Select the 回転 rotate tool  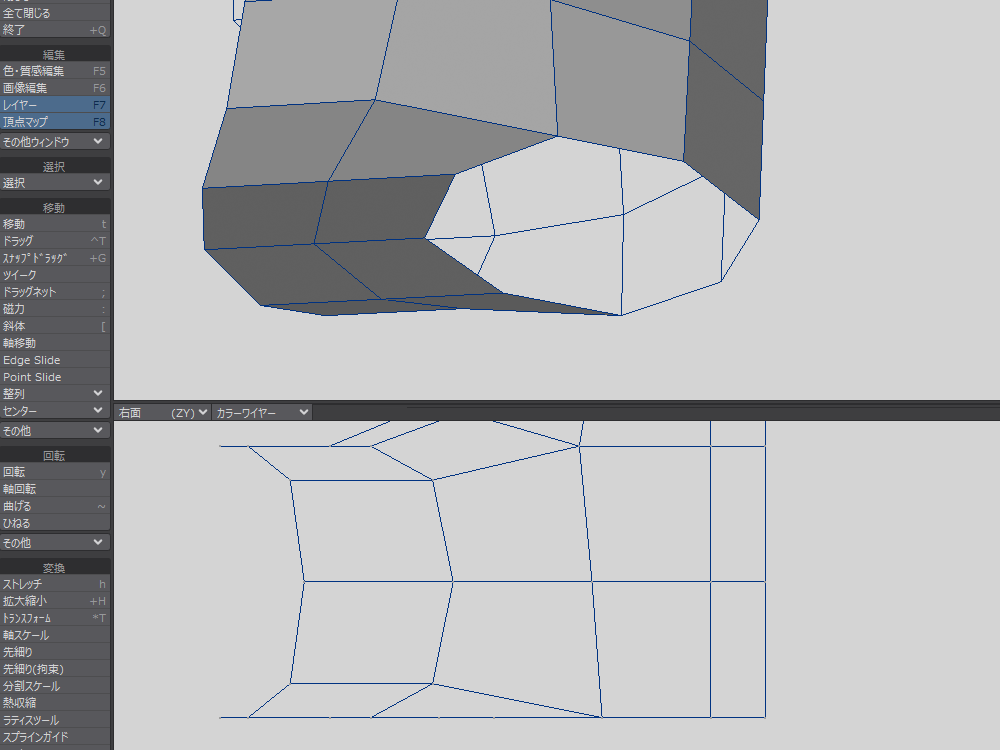coord(54,472)
